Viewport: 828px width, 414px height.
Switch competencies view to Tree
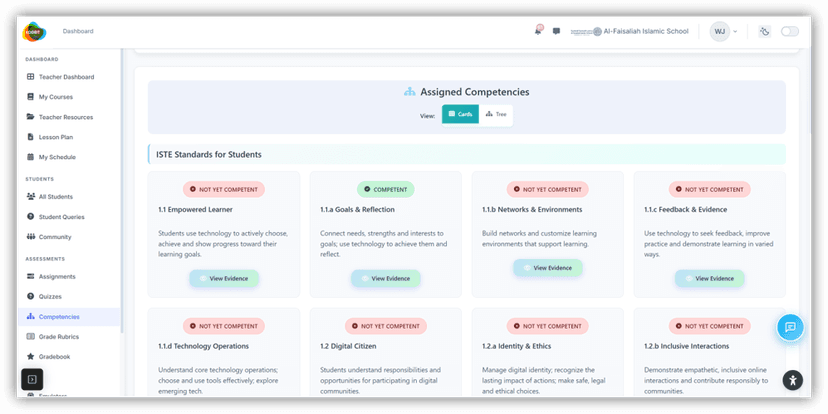(x=496, y=115)
